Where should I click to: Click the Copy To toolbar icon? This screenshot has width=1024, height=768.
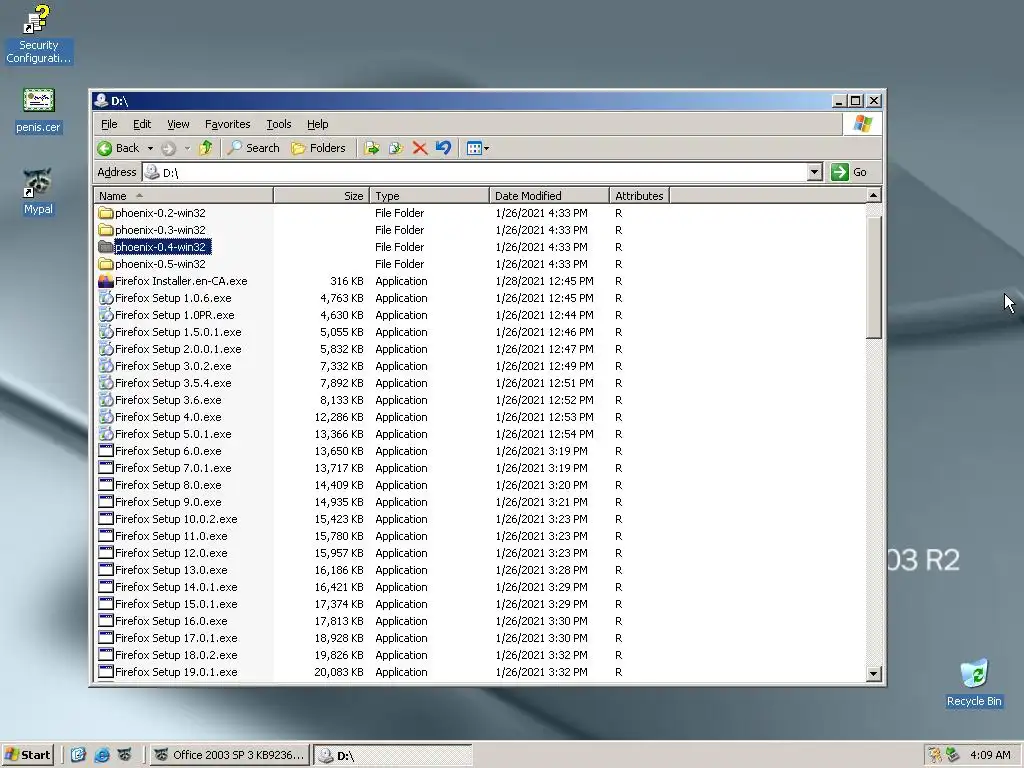pos(396,148)
